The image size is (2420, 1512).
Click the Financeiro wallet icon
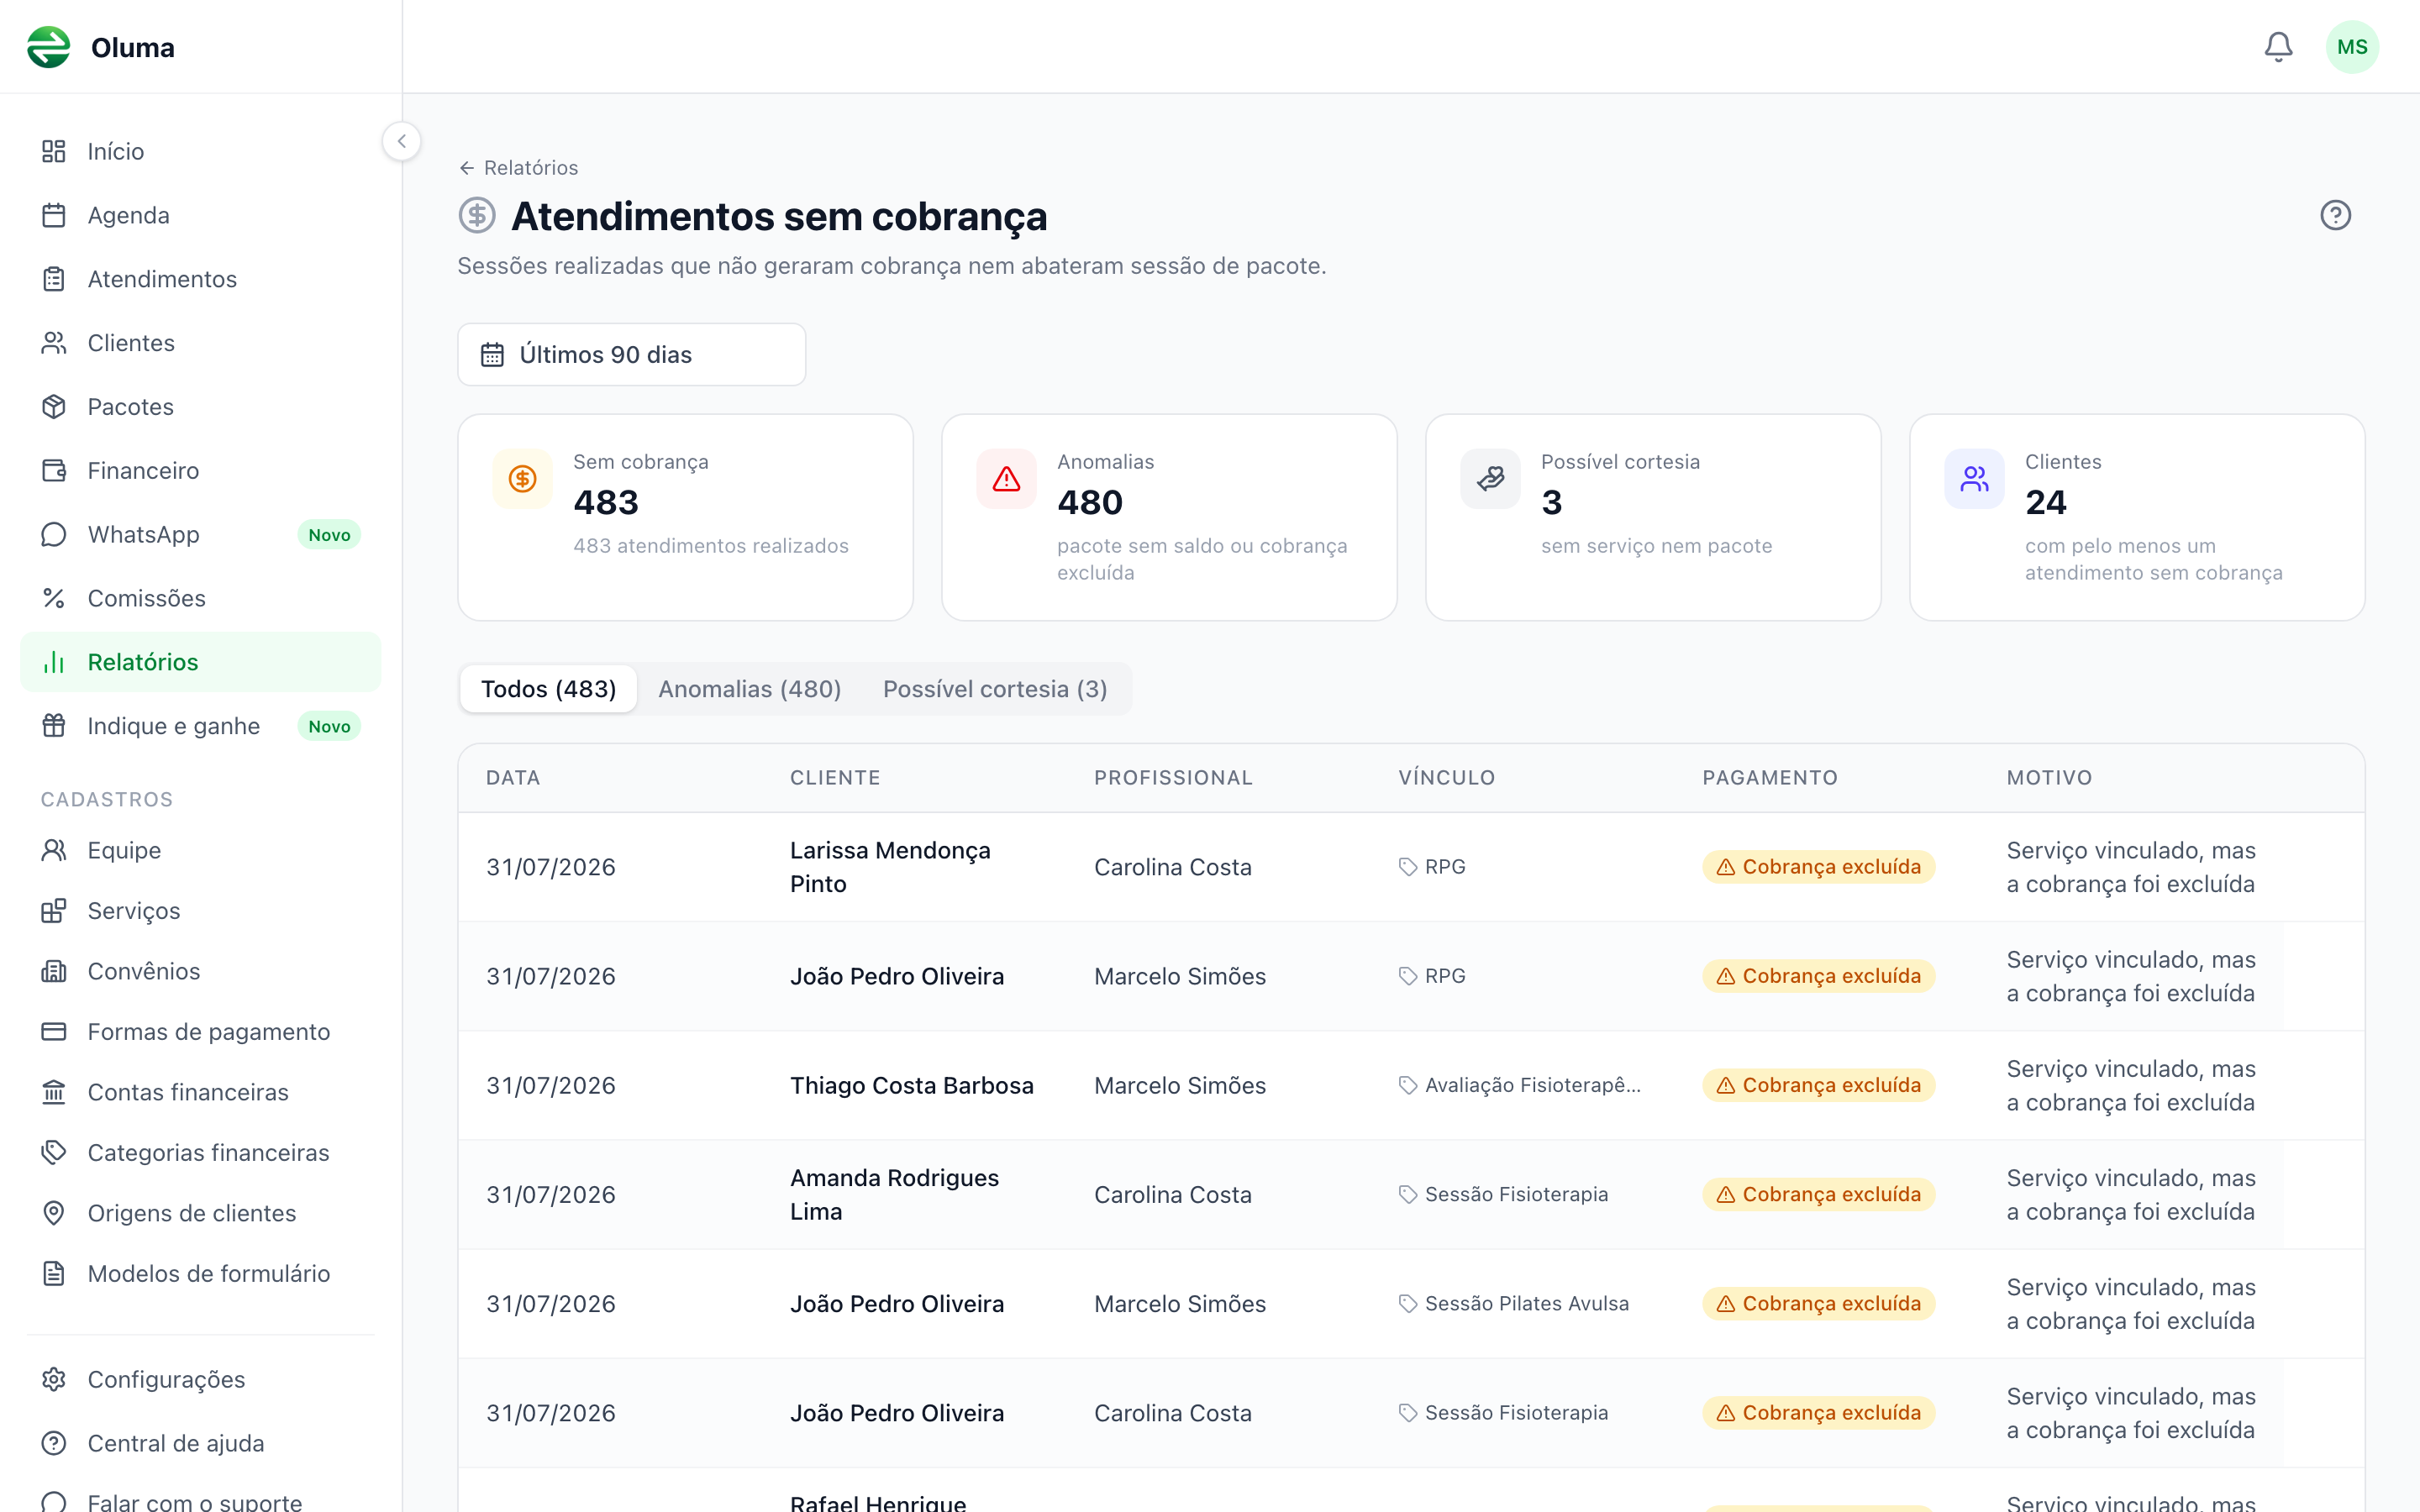coord(54,470)
